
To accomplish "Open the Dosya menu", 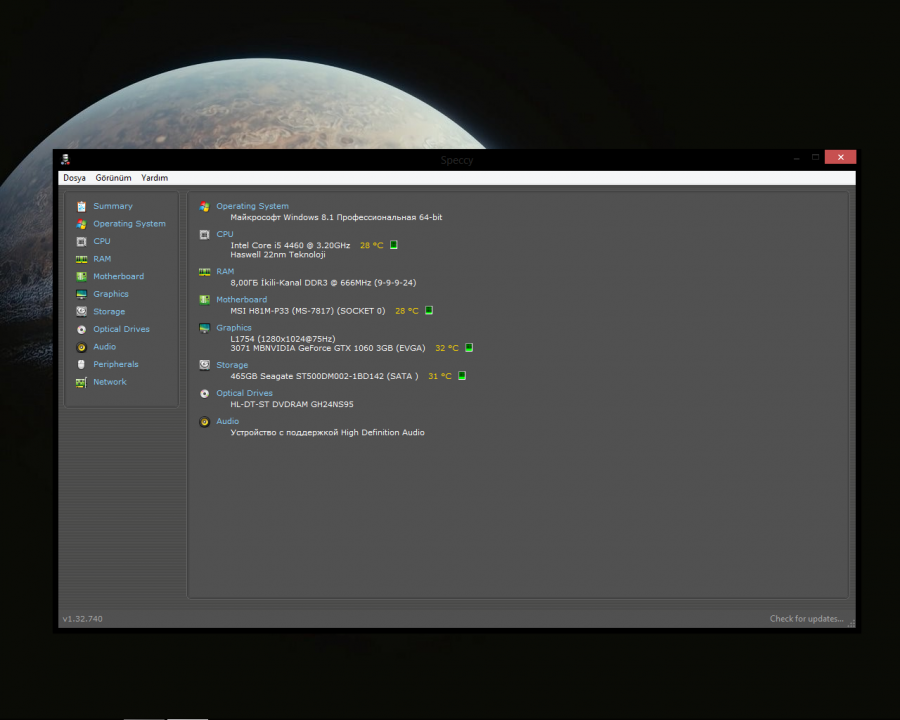I will [74, 178].
